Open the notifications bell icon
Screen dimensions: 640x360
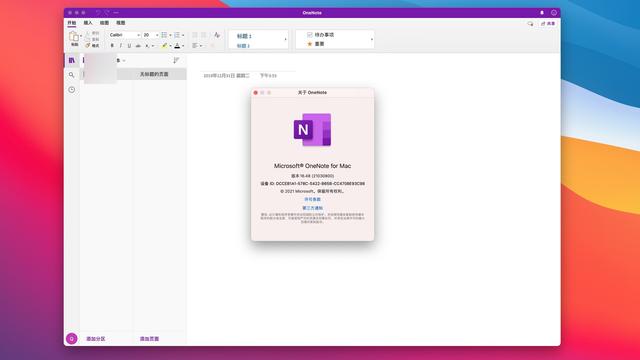pos(542,13)
